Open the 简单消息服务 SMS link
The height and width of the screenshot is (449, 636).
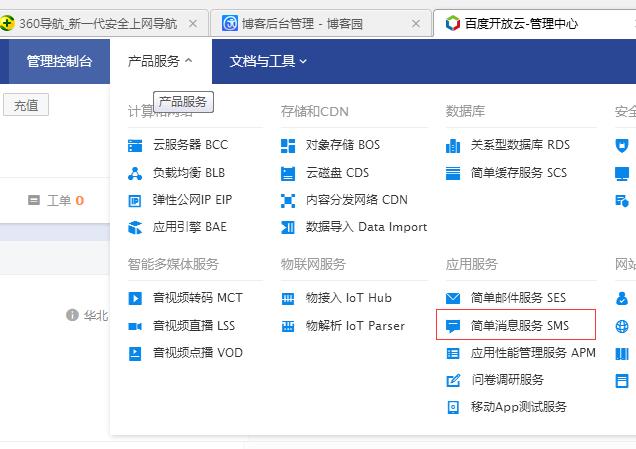click(520, 326)
